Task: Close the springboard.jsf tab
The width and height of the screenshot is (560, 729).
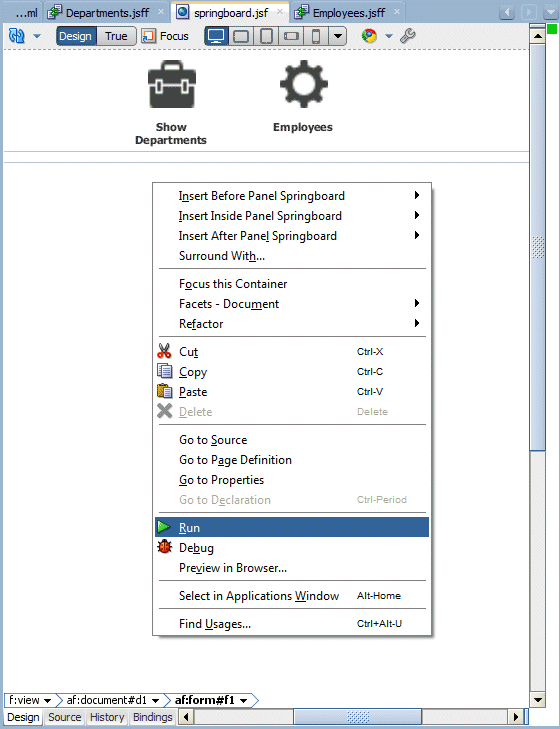Action: 280,12
